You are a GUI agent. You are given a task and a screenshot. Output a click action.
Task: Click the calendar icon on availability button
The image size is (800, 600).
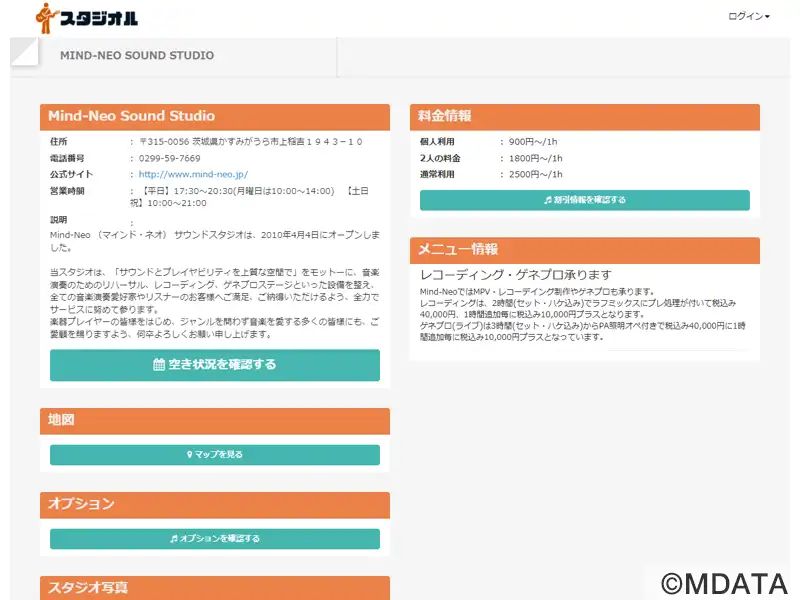click(159, 365)
